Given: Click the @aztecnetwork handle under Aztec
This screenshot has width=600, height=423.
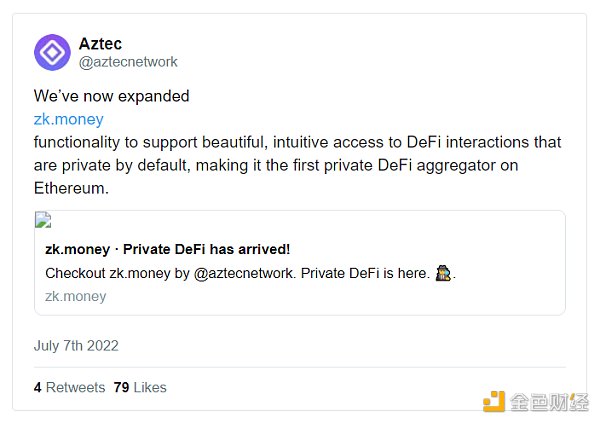Looking at the screenshot, I should [127, 62].
